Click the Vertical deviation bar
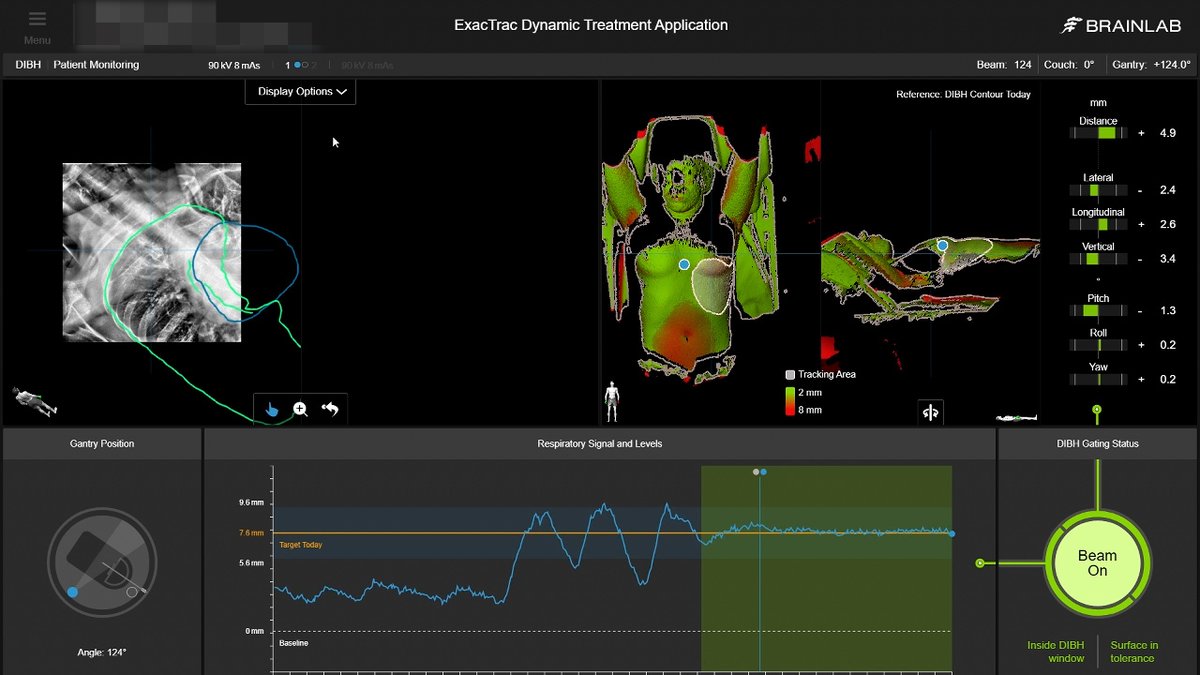This screenshot has height=675, width=1200. 1098,258
